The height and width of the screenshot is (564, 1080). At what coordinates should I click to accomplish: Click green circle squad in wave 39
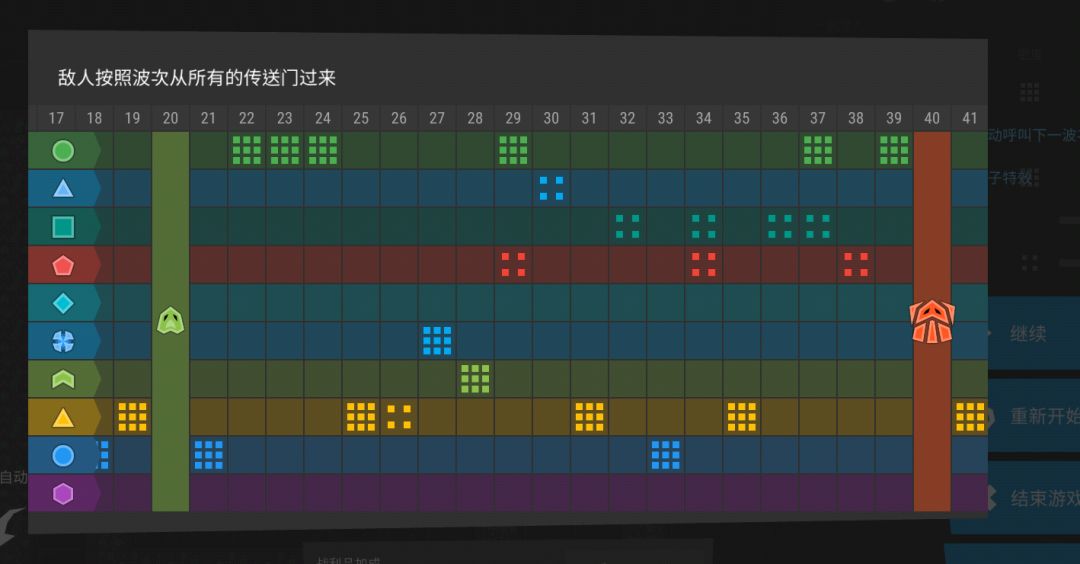coord(894,150)
